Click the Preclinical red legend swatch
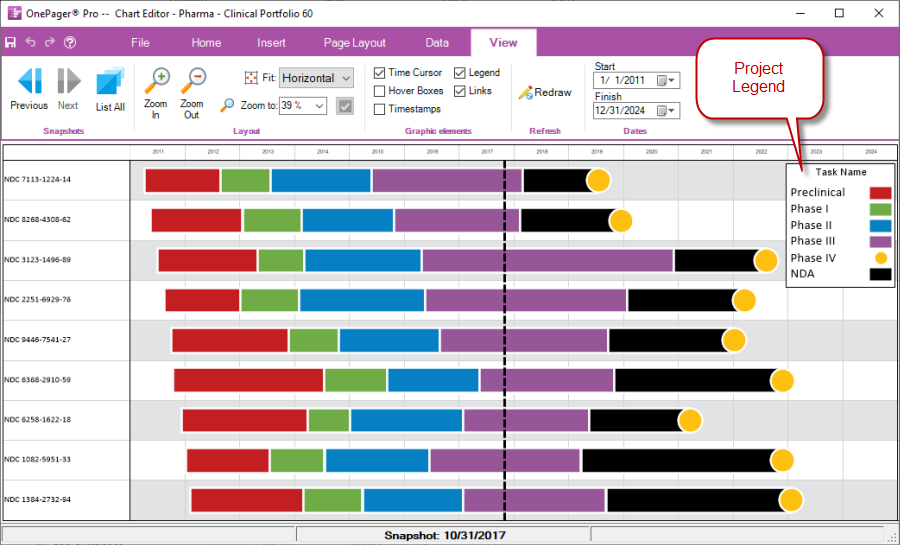Viewport: 900px width, 545px height. coord(880,193)
